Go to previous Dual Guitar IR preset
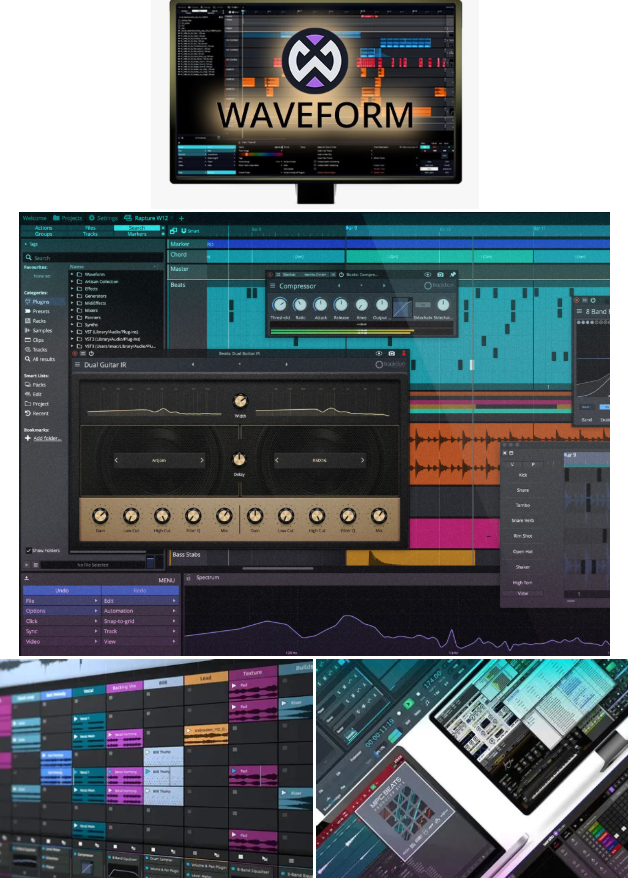This screenshot has height=878, width=628. coord(193,365)
